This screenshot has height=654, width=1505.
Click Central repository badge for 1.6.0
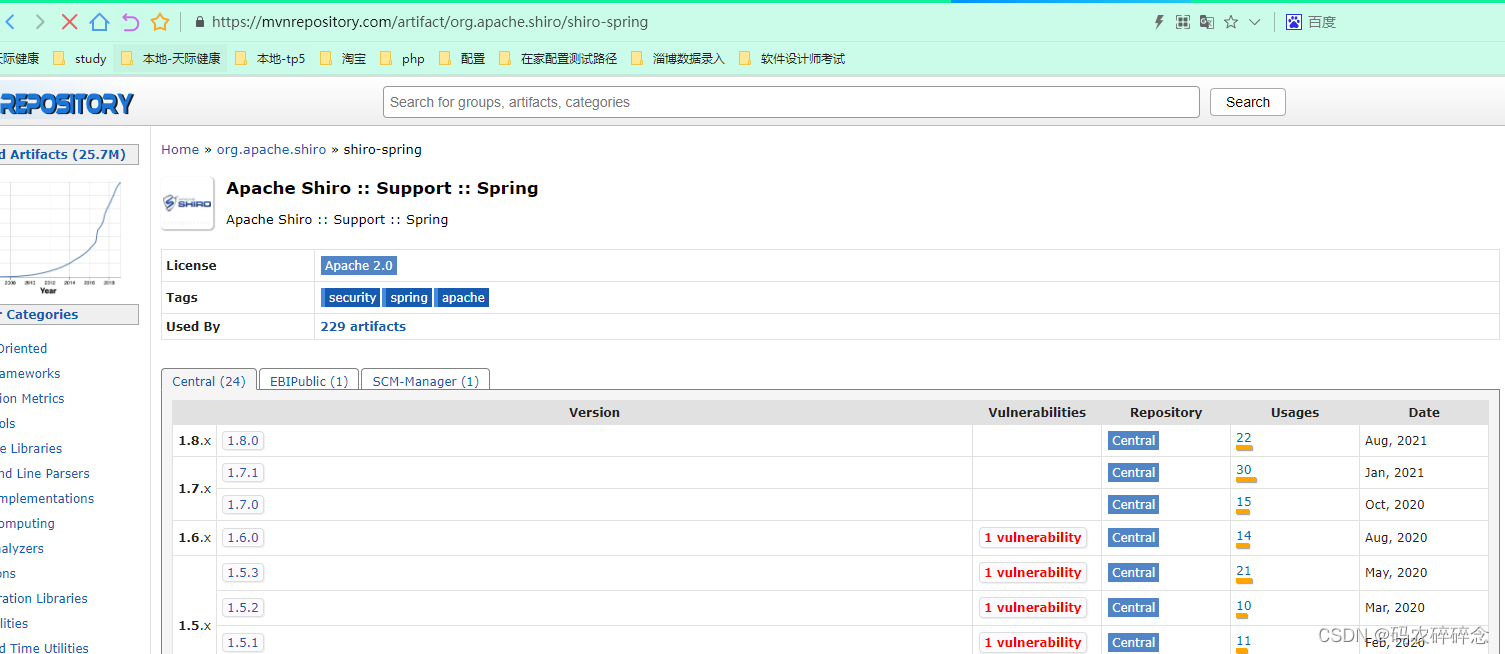(1133, 537)
